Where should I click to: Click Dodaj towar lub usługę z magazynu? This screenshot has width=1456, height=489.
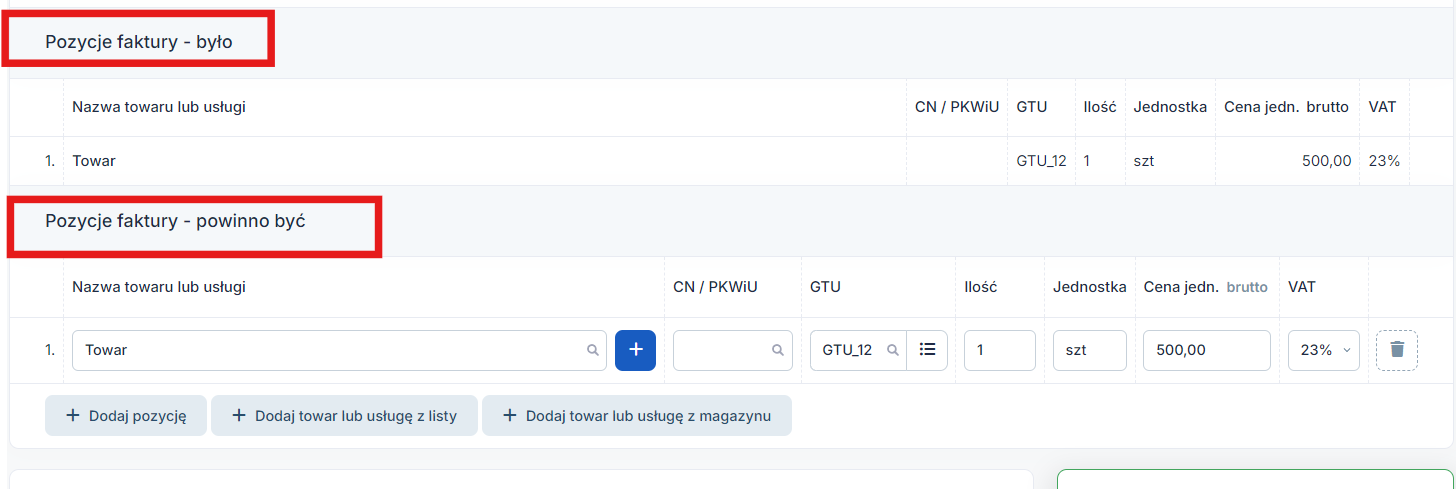tap(637, 416)
